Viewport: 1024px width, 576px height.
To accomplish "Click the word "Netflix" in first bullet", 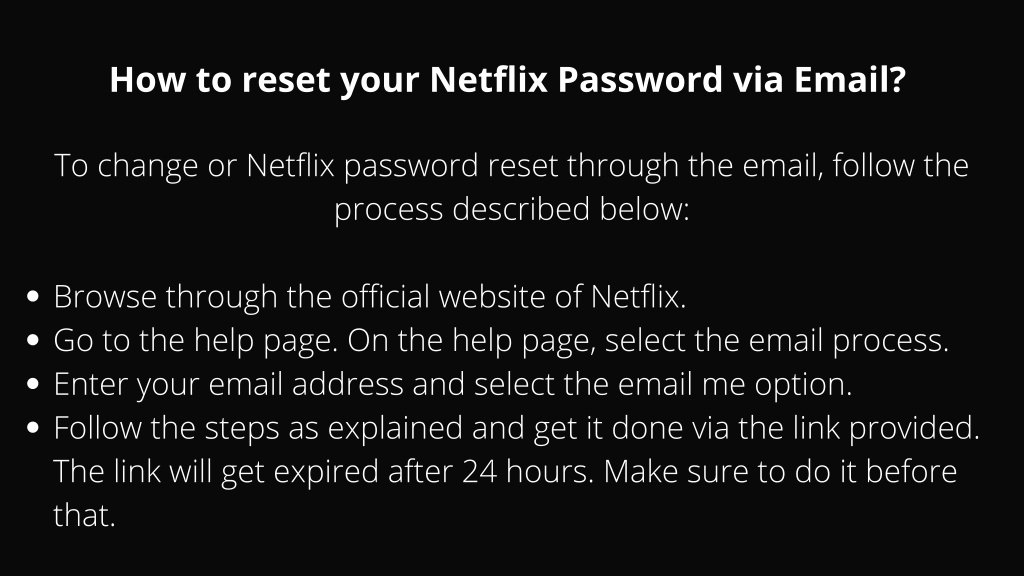I will click(638, 296).
